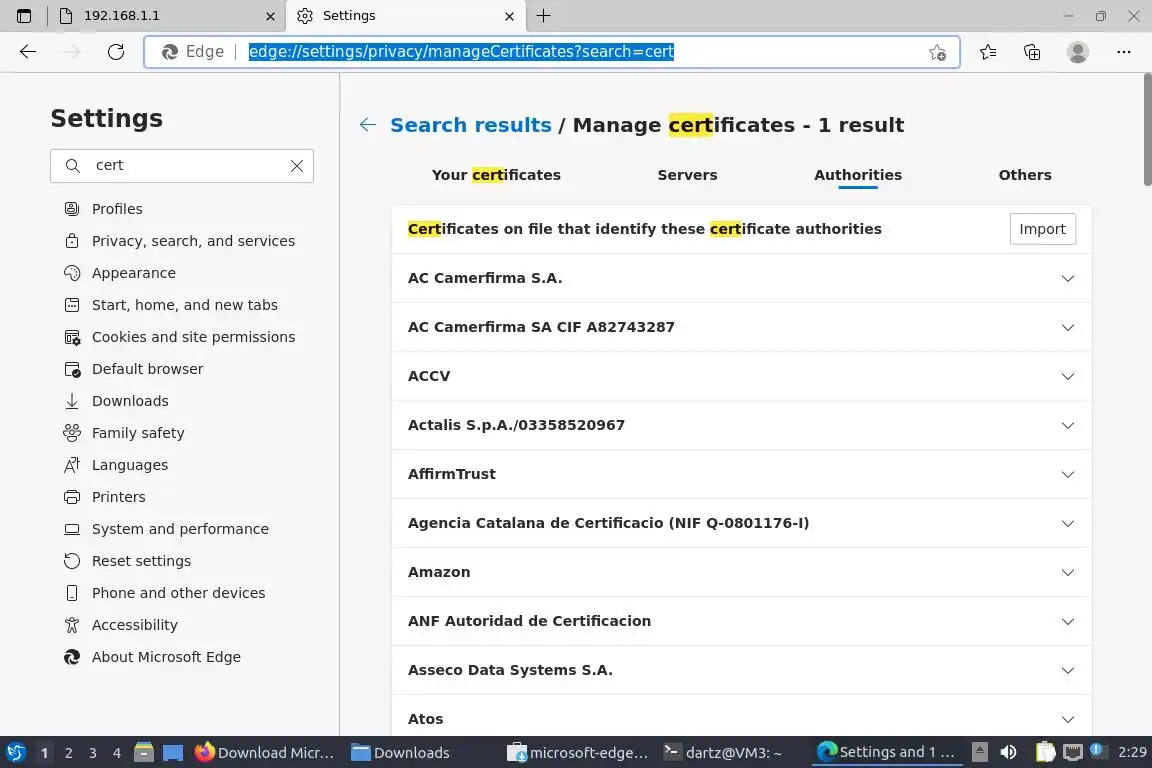This screenshot has height=768, width=1152.
Task: Reload the page with refresh icon
Action: pyautogui.click(x=116, y=51)
